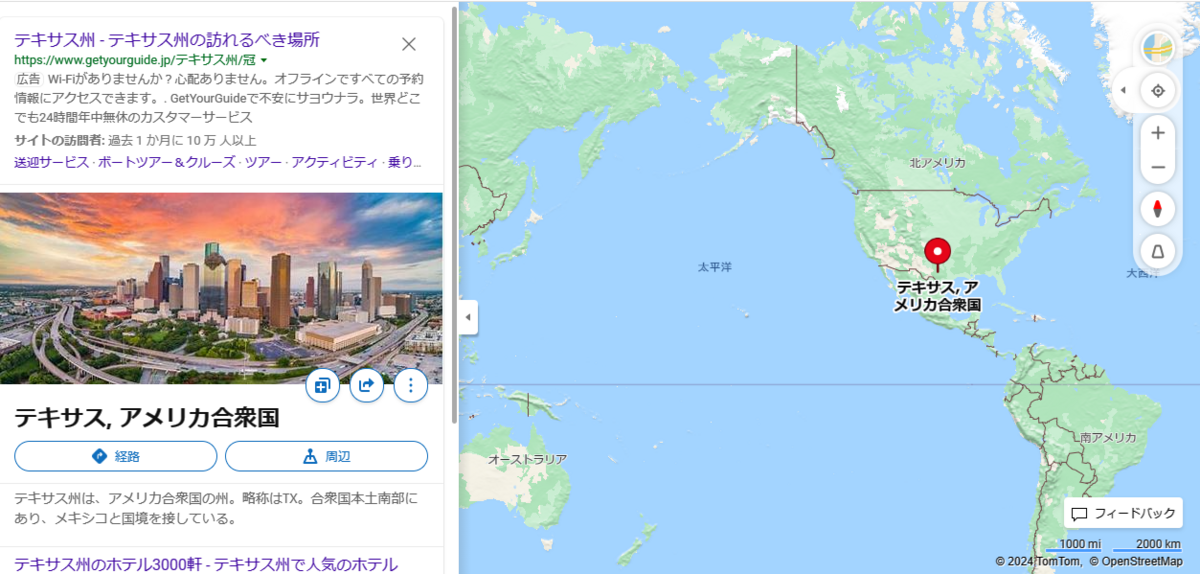Image resolution: width=1200 pixels, height=574 pixels.
Task: Collapse the left info panel arrow
Action: point(468,318)
